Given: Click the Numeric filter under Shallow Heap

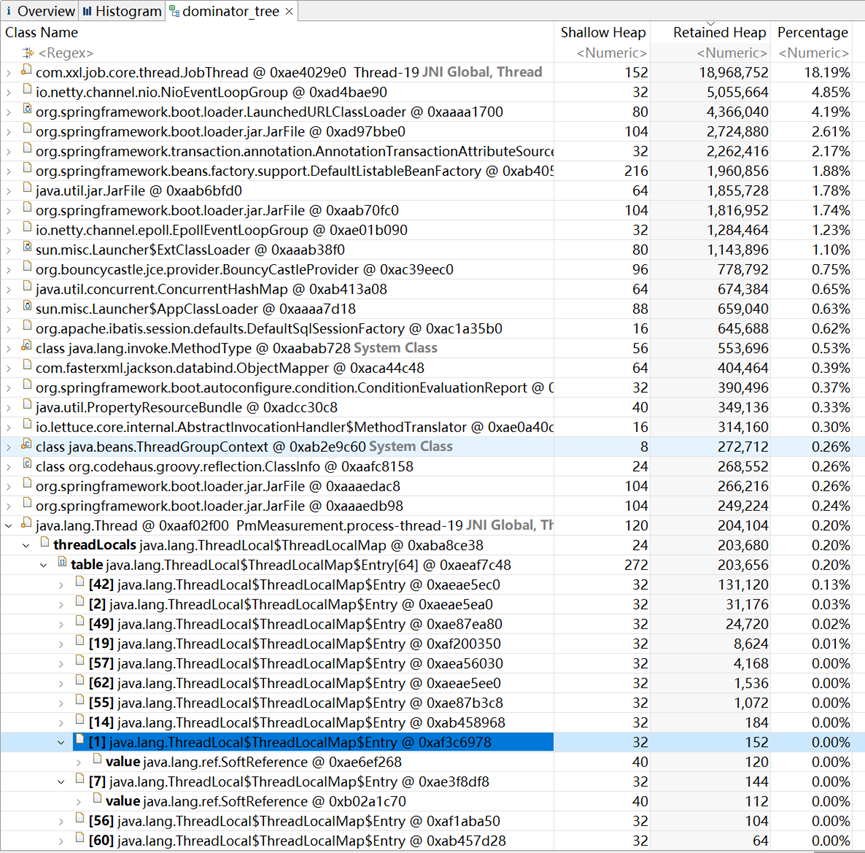Looking at the screenshot, I should pos(611,53).
